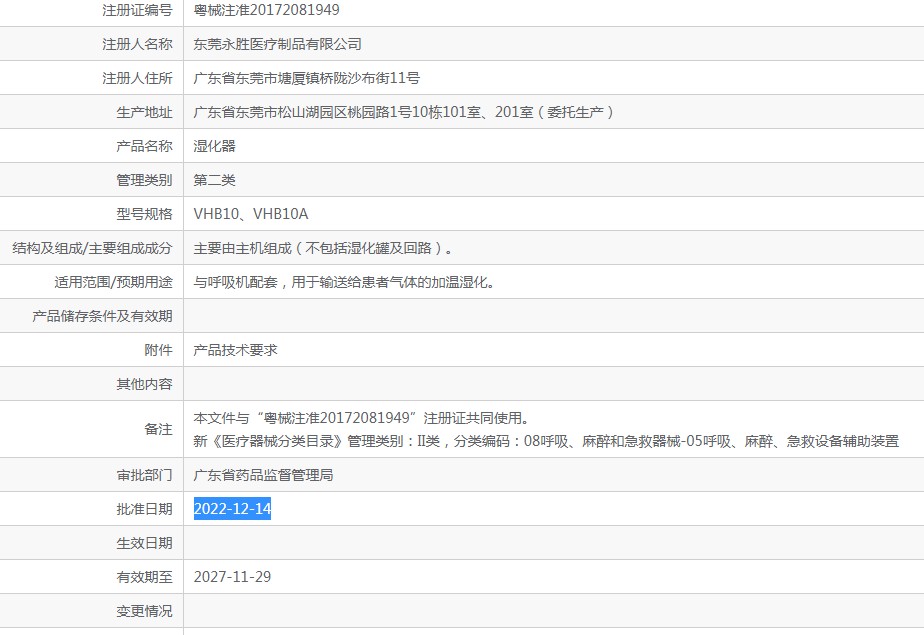Click the 审批部门 label

click(144, 475)
